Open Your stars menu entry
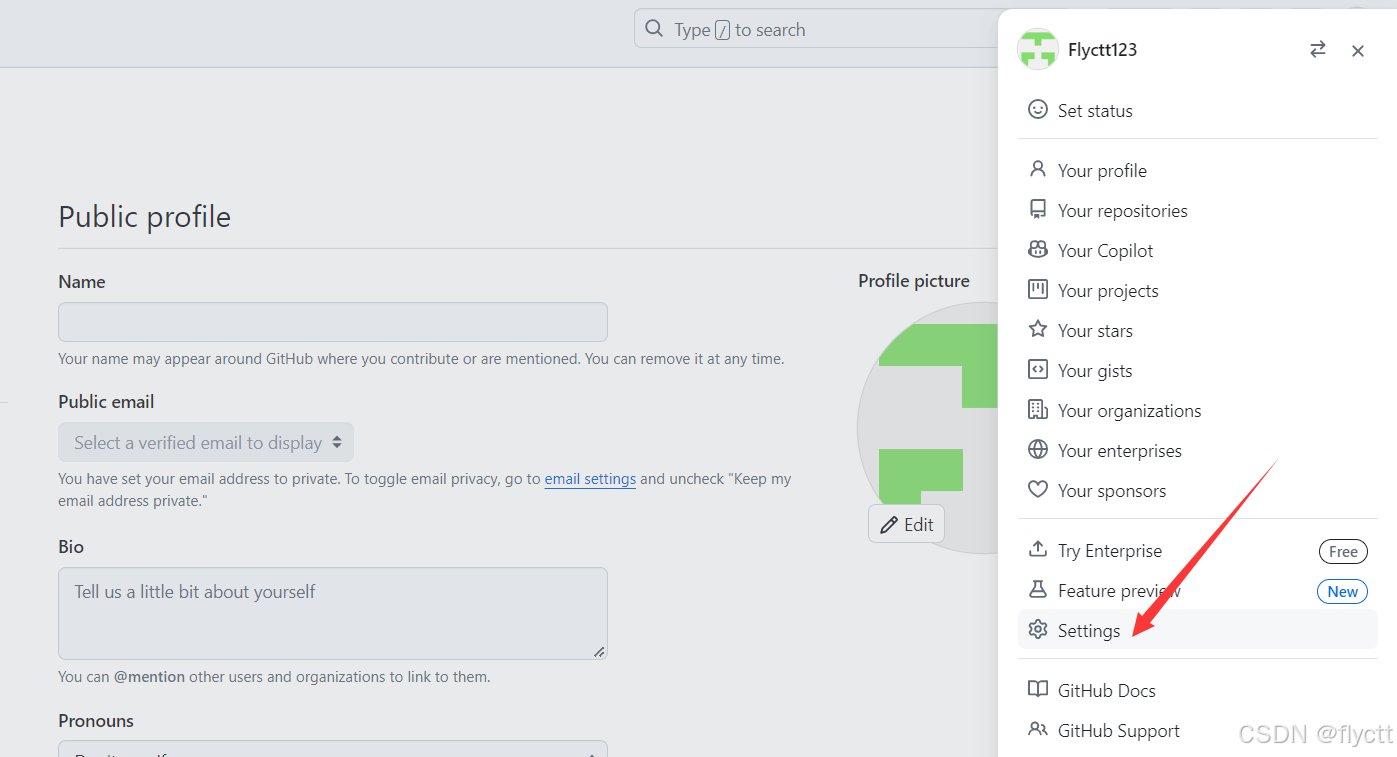This screenshot has height=757, width=1397. (1198, 330)
